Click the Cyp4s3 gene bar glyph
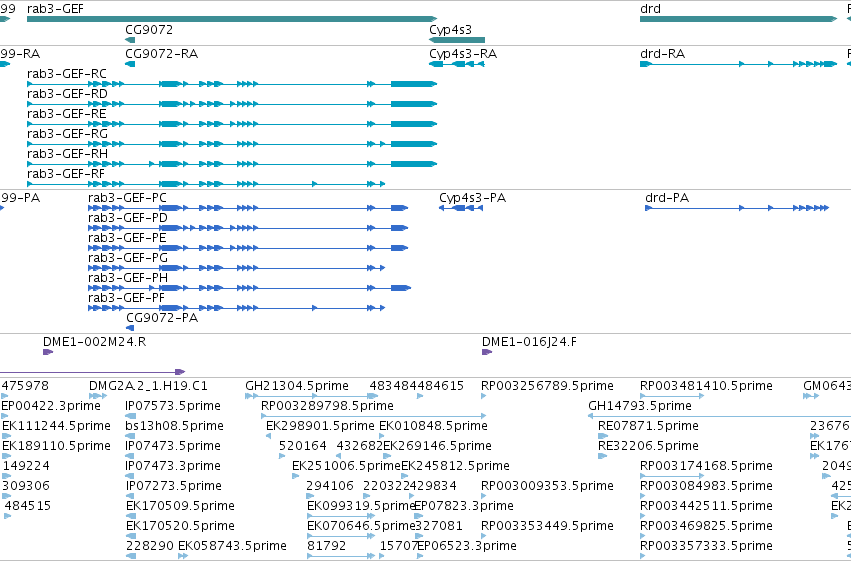 456,40
